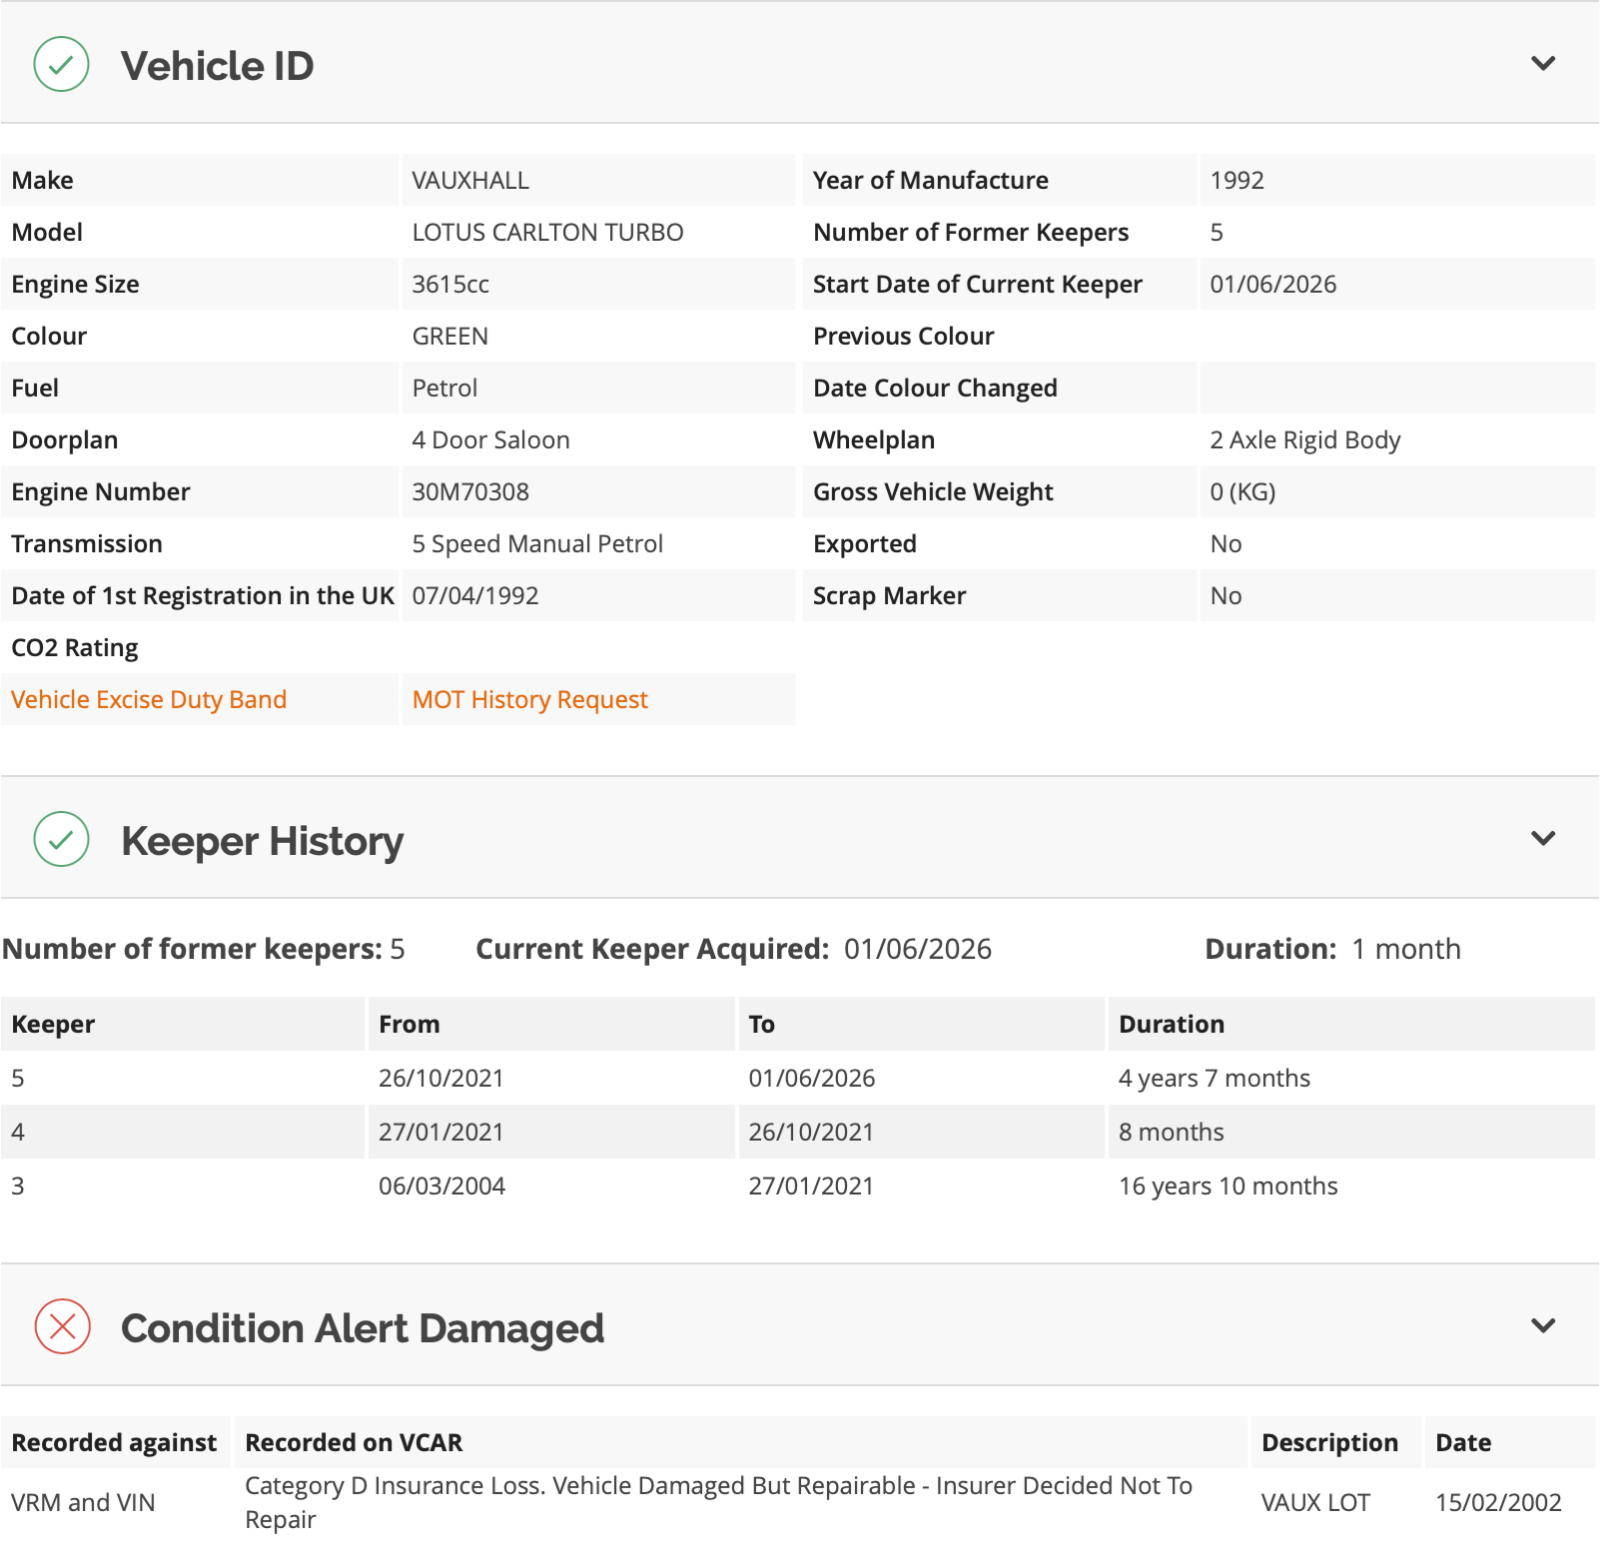This screenshot has height=1556, width=1600.
Task: Click the green check icon beside Keeper History
Action: pos(61,839)
